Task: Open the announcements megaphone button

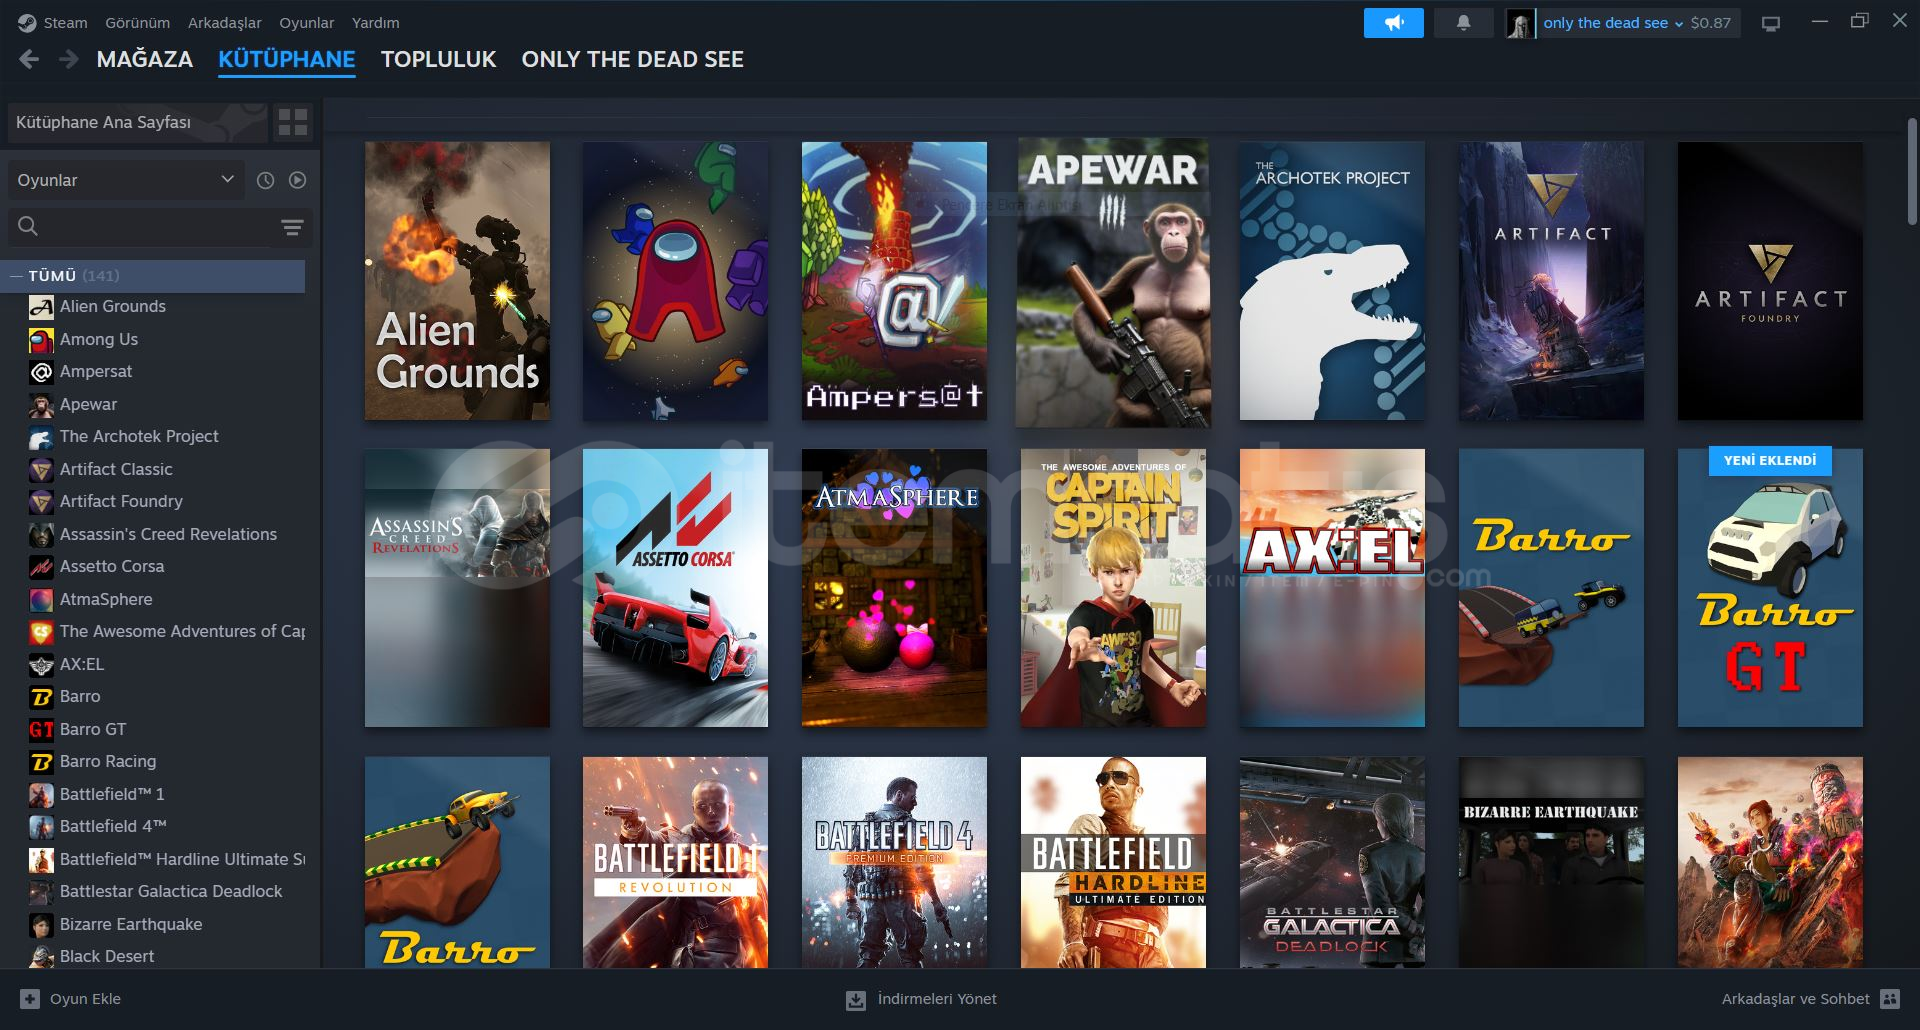Action: coord(1393,23)
